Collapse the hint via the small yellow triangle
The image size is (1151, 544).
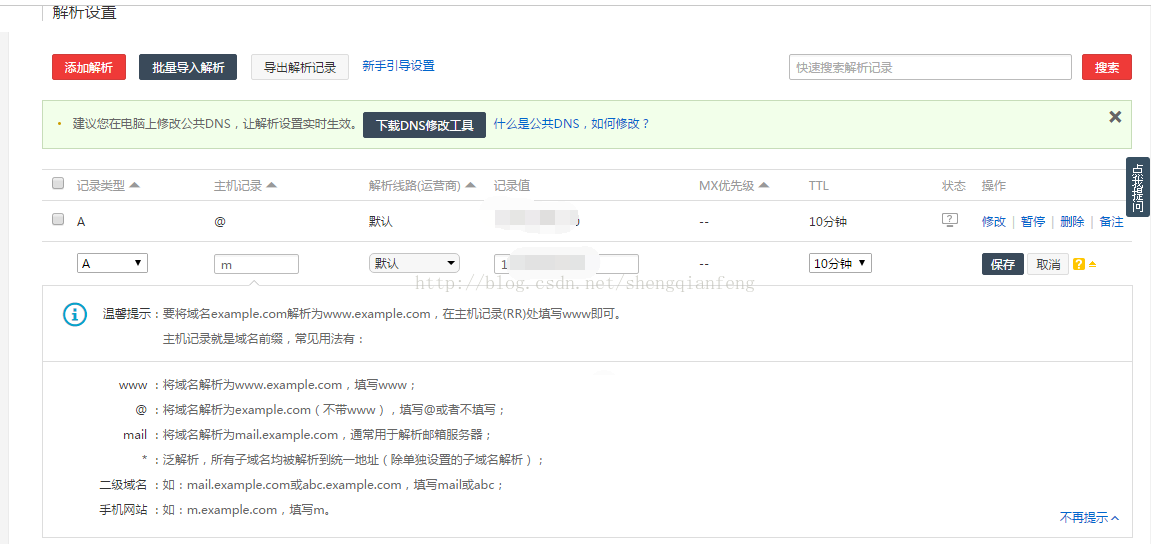(x=1093, y=264)
